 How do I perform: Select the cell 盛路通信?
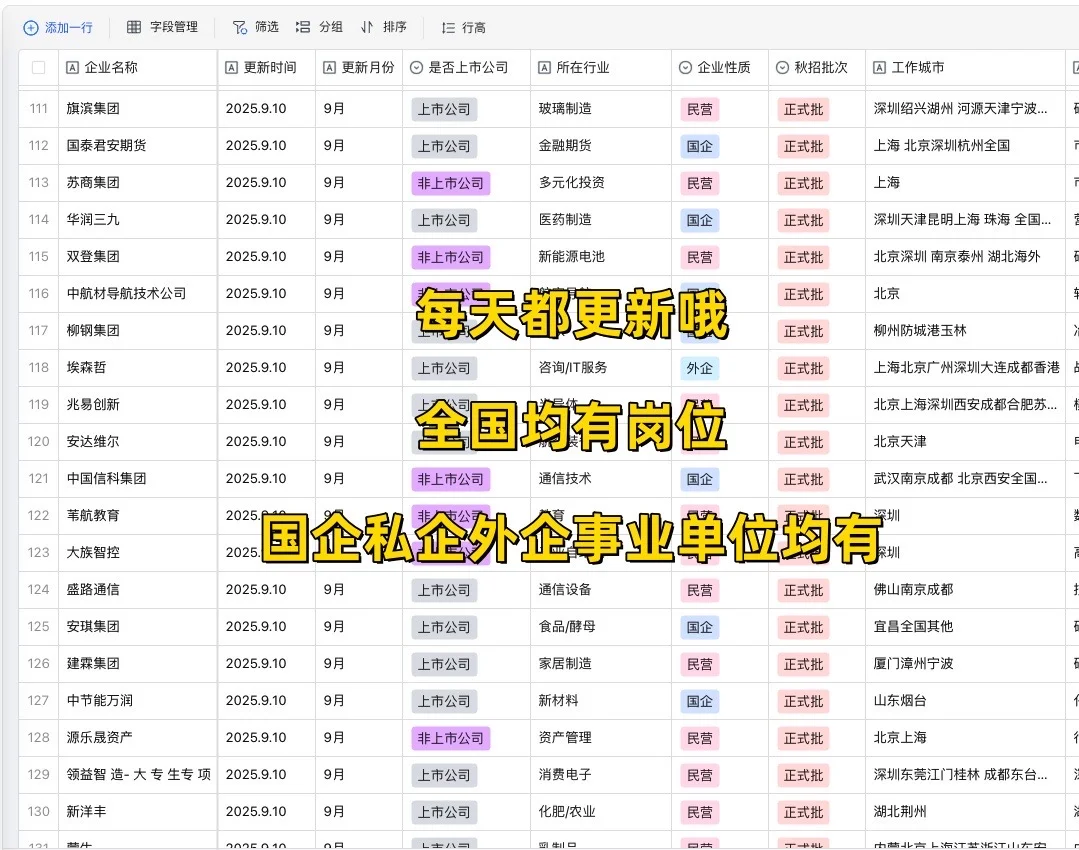(x=138, y=590)
